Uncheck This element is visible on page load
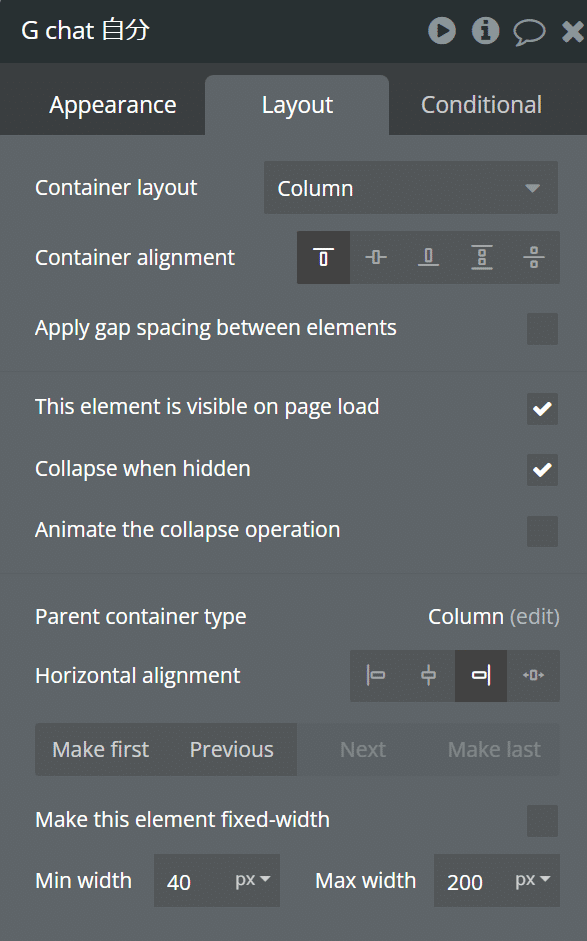Screen dimensions: 587x941 click(x=543, y=409)
